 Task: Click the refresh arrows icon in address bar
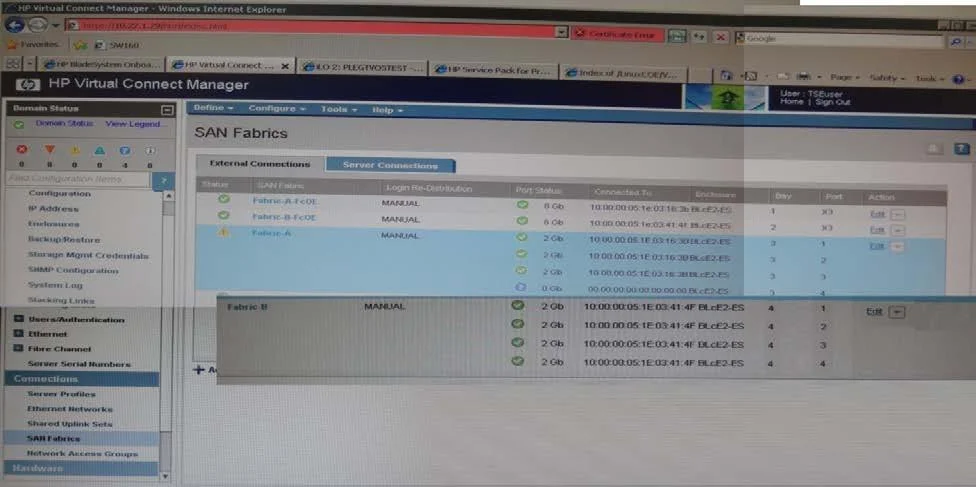(700, 37)
